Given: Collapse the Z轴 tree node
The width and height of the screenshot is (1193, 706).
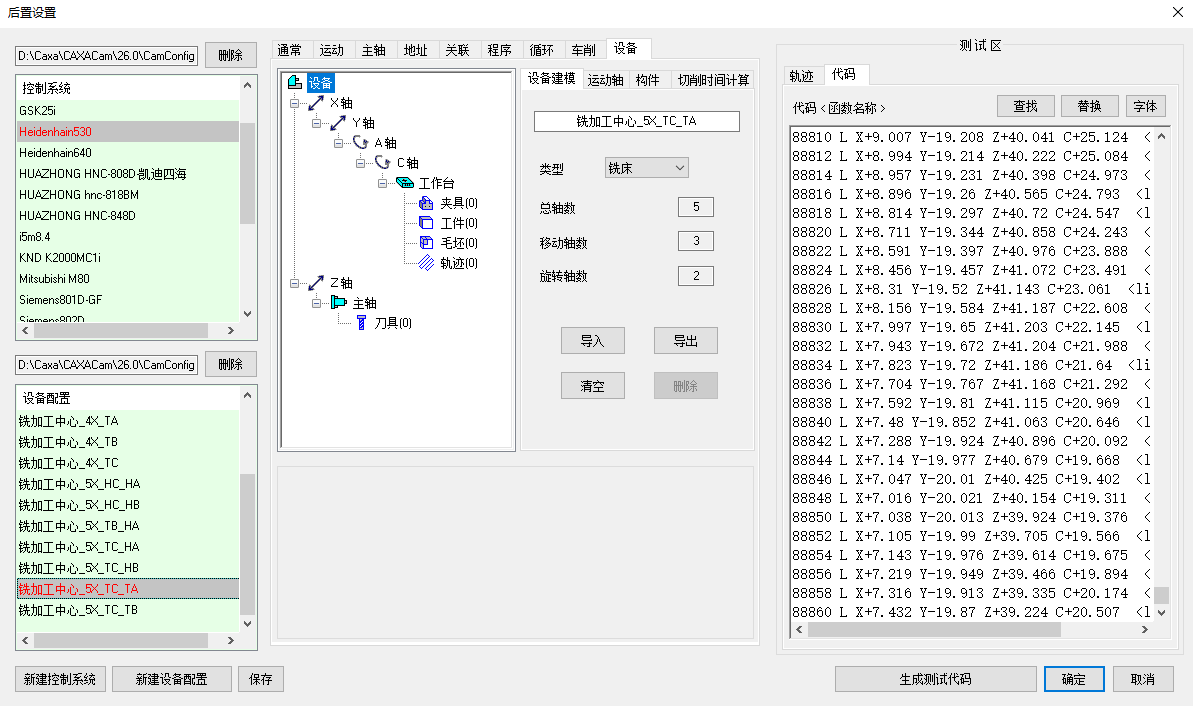Looking at the screenshot, I should 294,283.
